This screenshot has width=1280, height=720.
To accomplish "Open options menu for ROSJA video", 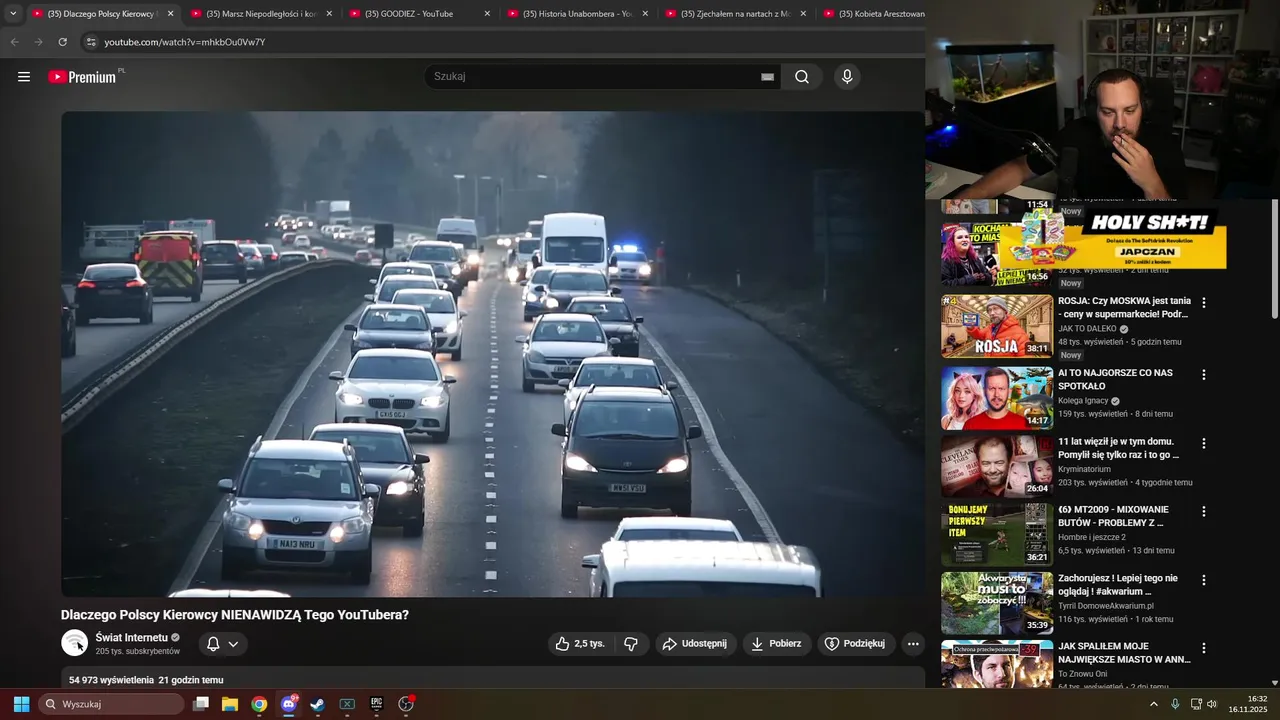I will [x=1204, y=302].
